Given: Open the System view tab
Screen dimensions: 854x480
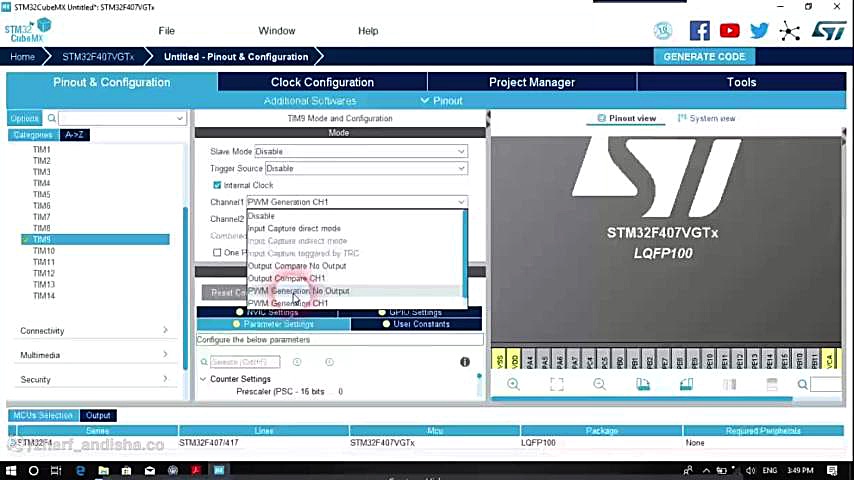Looking at the screenshot, I should coord(706,118).
